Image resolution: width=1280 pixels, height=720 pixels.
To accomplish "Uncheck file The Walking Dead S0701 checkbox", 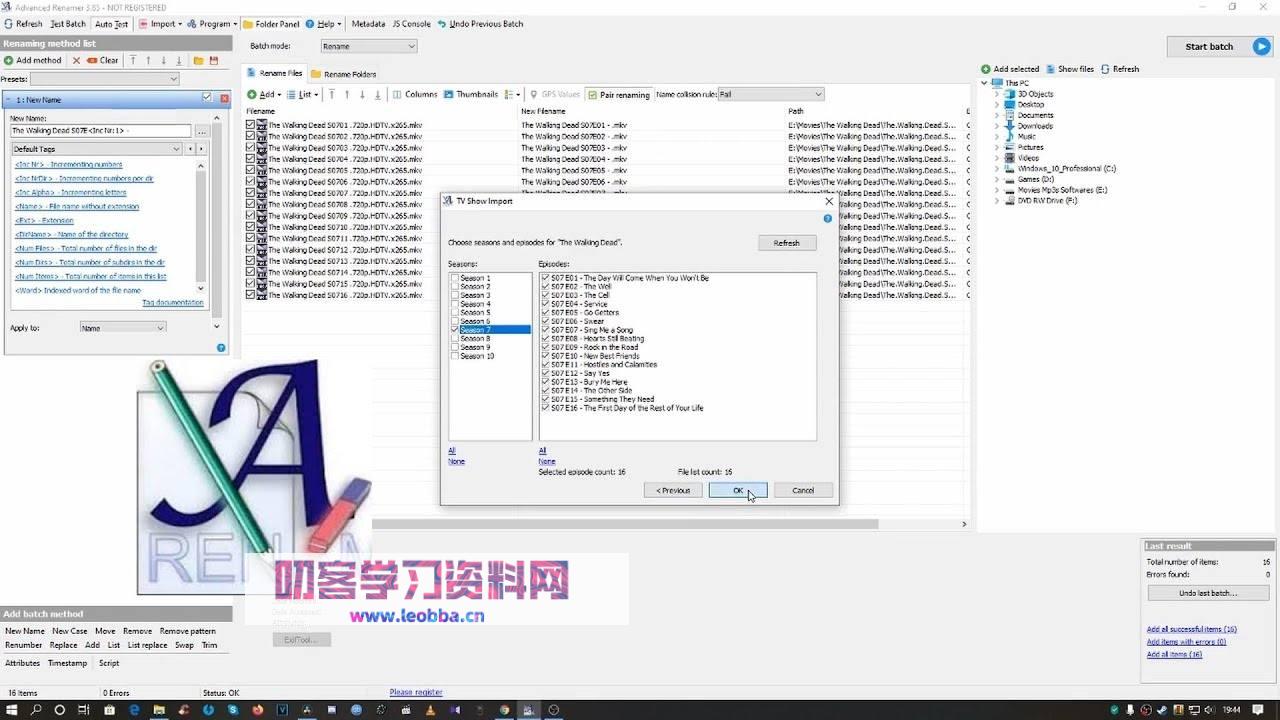I will pos(251,125).
